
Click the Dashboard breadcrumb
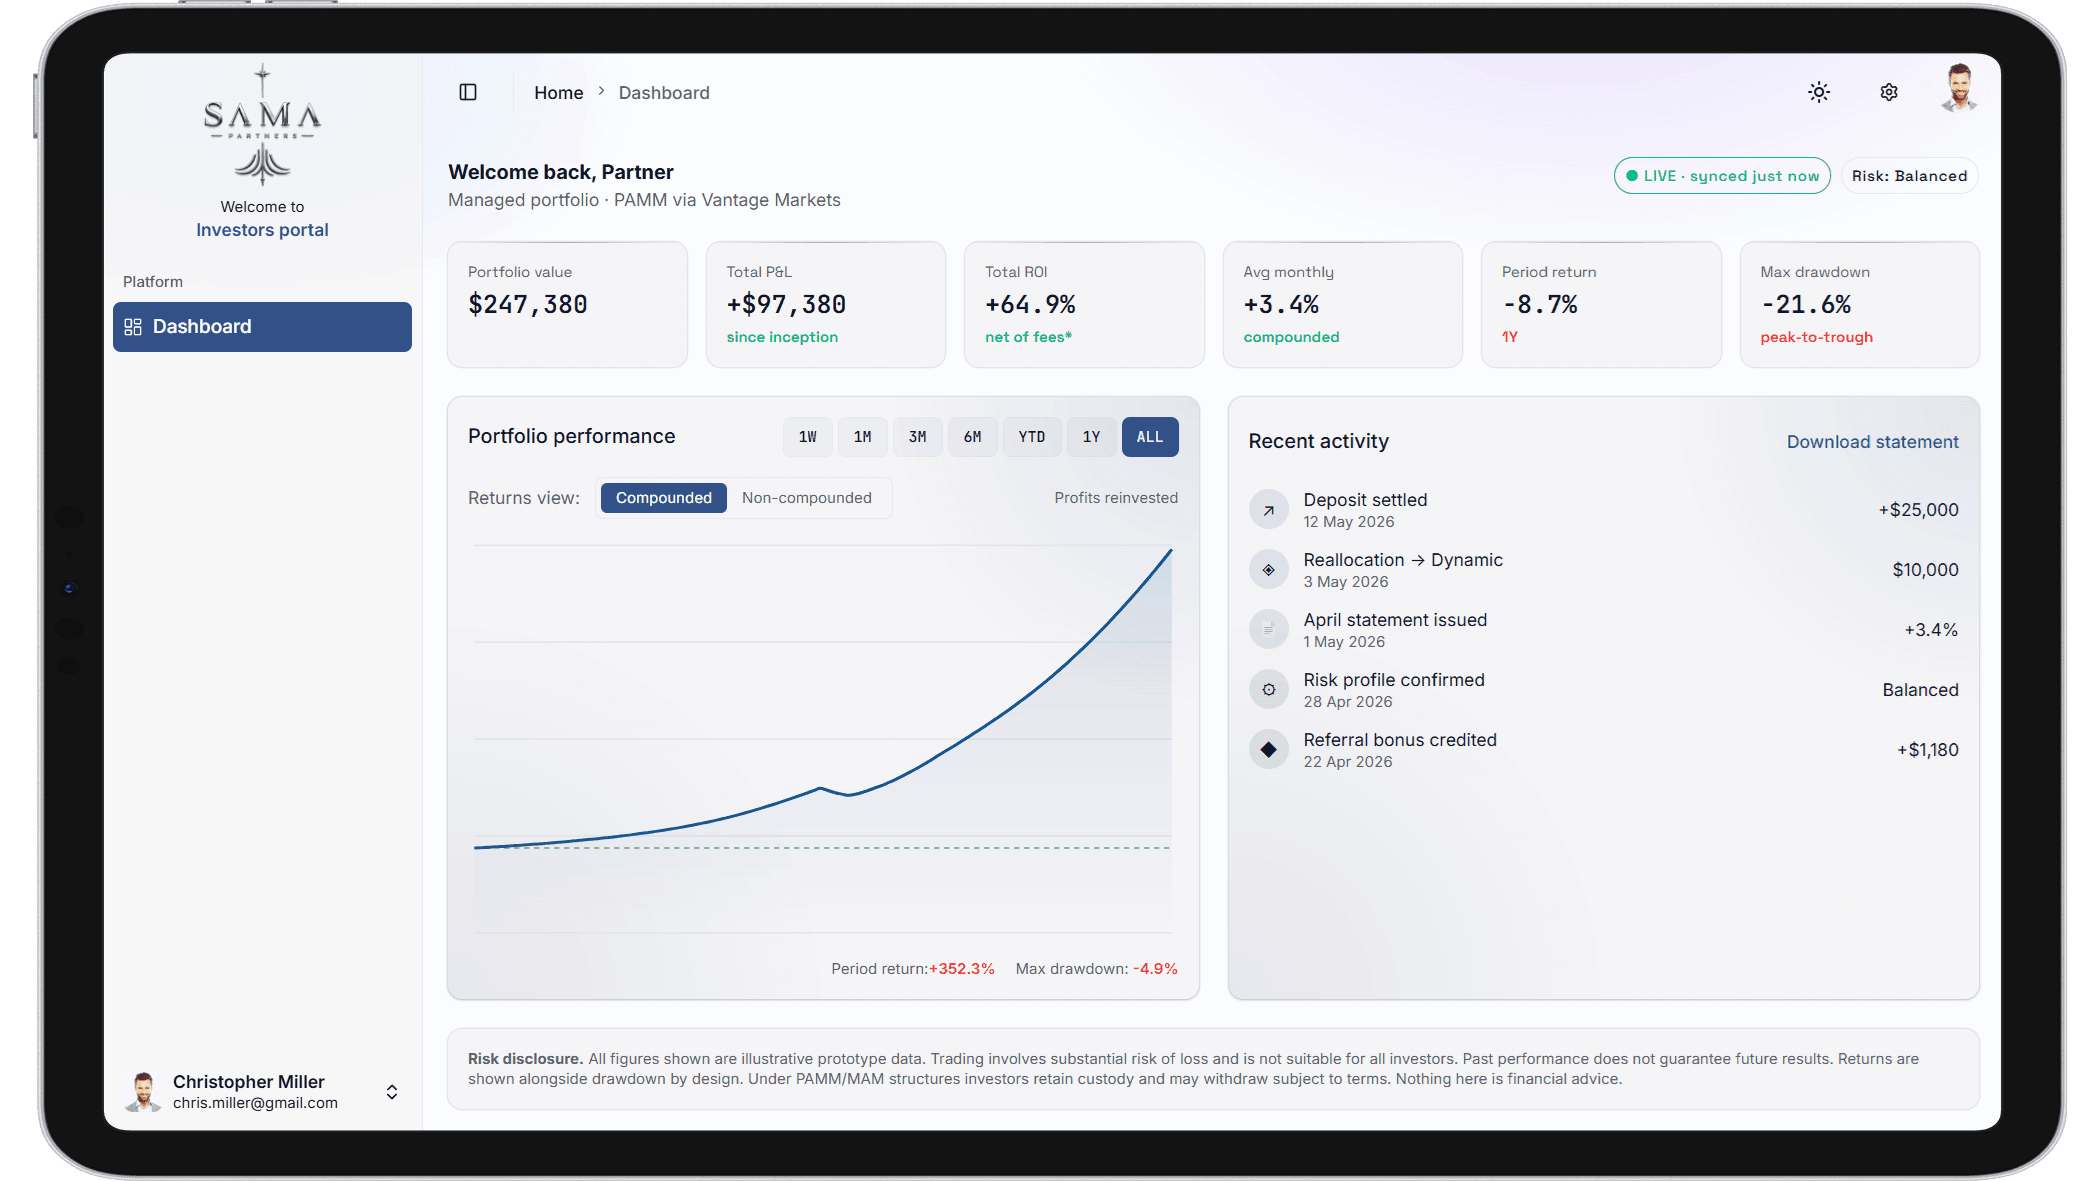coord(664,93)
